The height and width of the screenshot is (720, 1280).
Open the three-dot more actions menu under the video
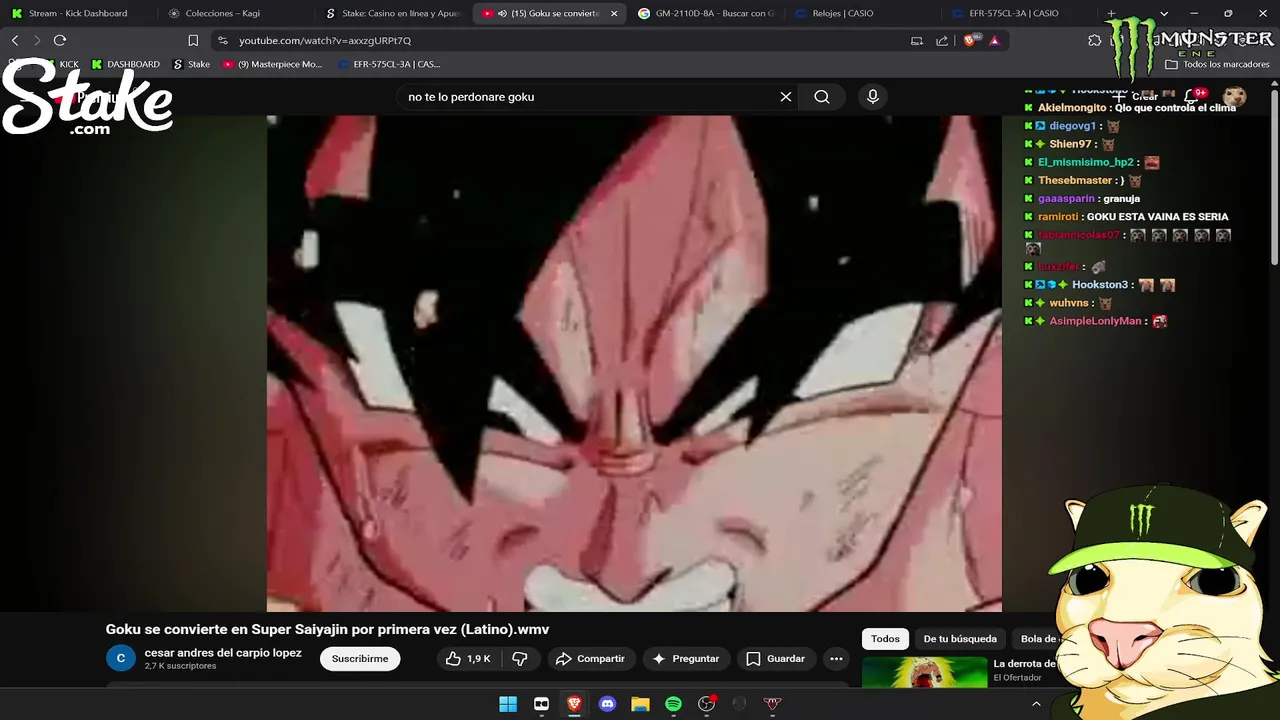(x=836, y=659)
